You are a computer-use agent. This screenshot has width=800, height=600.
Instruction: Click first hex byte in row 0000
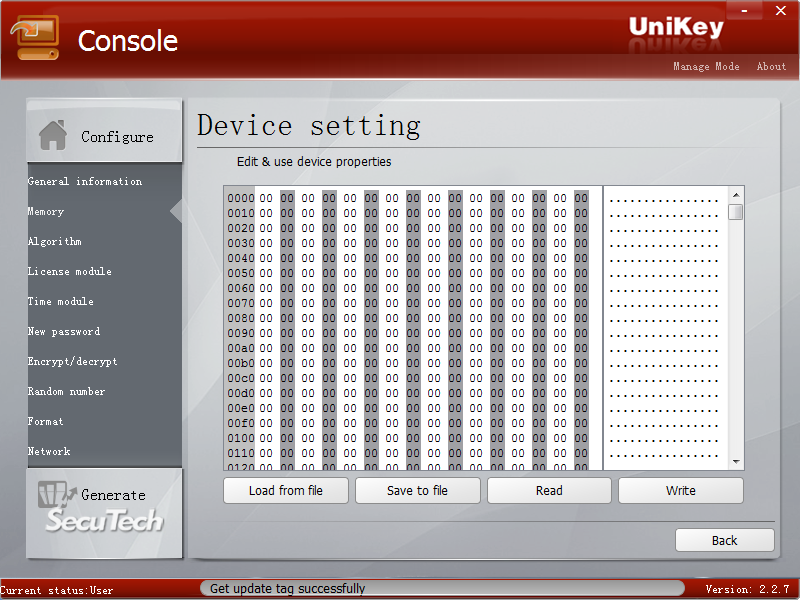coord(266,198)
